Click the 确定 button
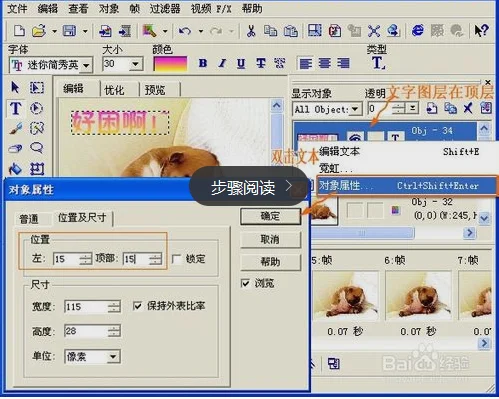The width and height of the screenshot is (499, 399). [270, 216]
